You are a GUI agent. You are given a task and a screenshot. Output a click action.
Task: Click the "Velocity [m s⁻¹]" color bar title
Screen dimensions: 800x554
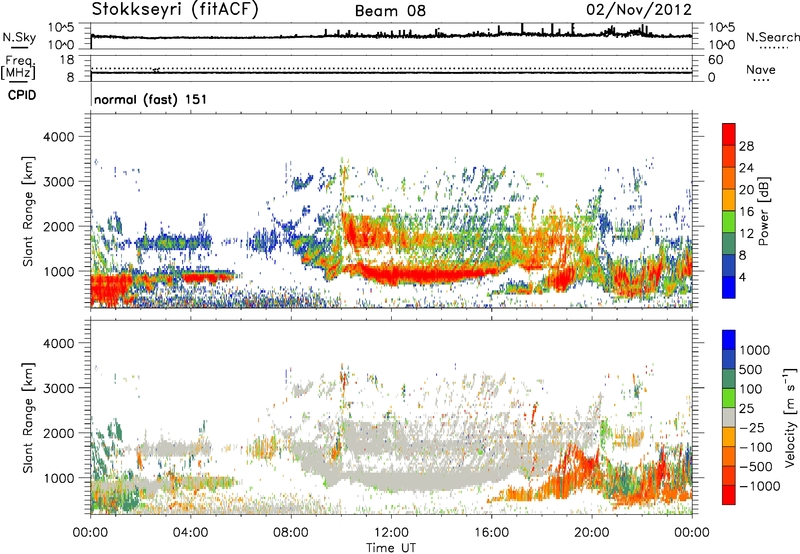pyautogui.click(x=790, y=417)
